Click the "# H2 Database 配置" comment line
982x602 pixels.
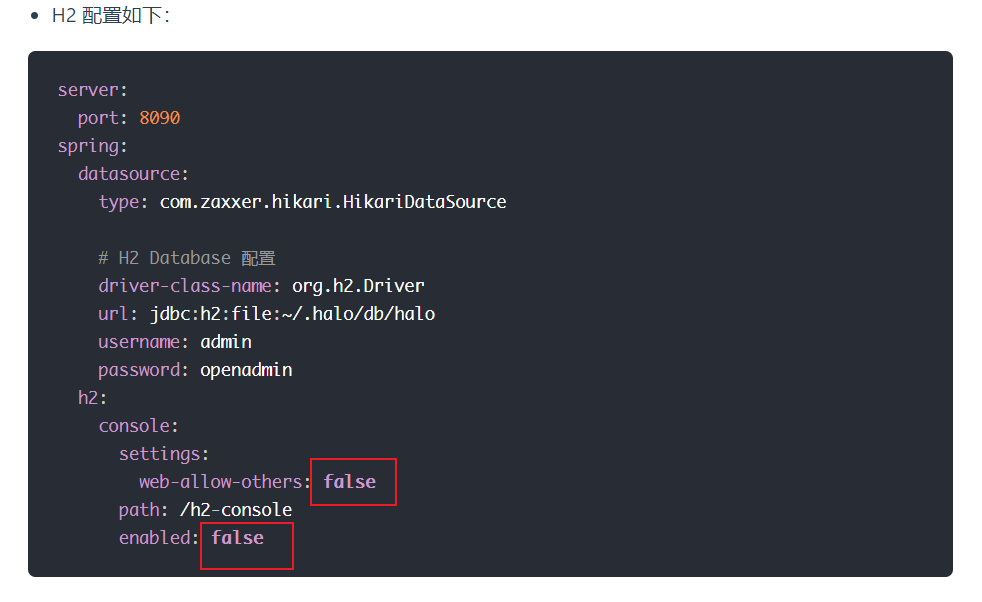187,258
